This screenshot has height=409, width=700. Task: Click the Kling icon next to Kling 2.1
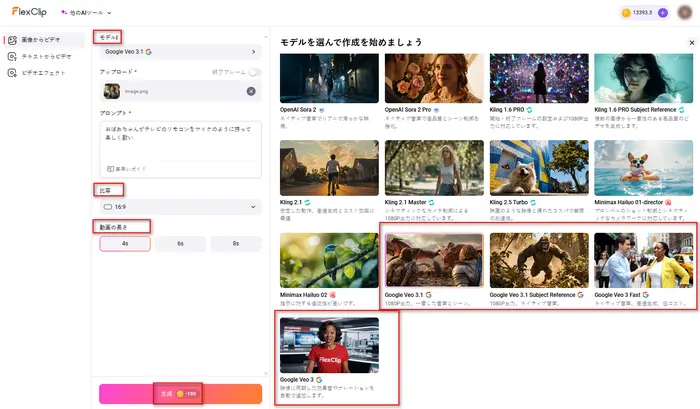pyautogui.click(x=307, y=202)
